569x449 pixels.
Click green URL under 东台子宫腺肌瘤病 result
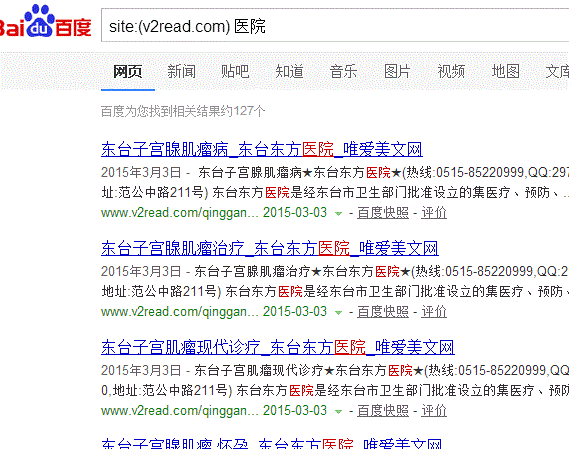point(180,213)
